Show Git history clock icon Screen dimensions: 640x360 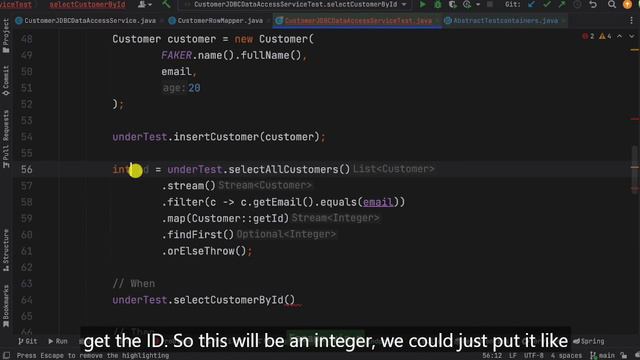point(577,4)
